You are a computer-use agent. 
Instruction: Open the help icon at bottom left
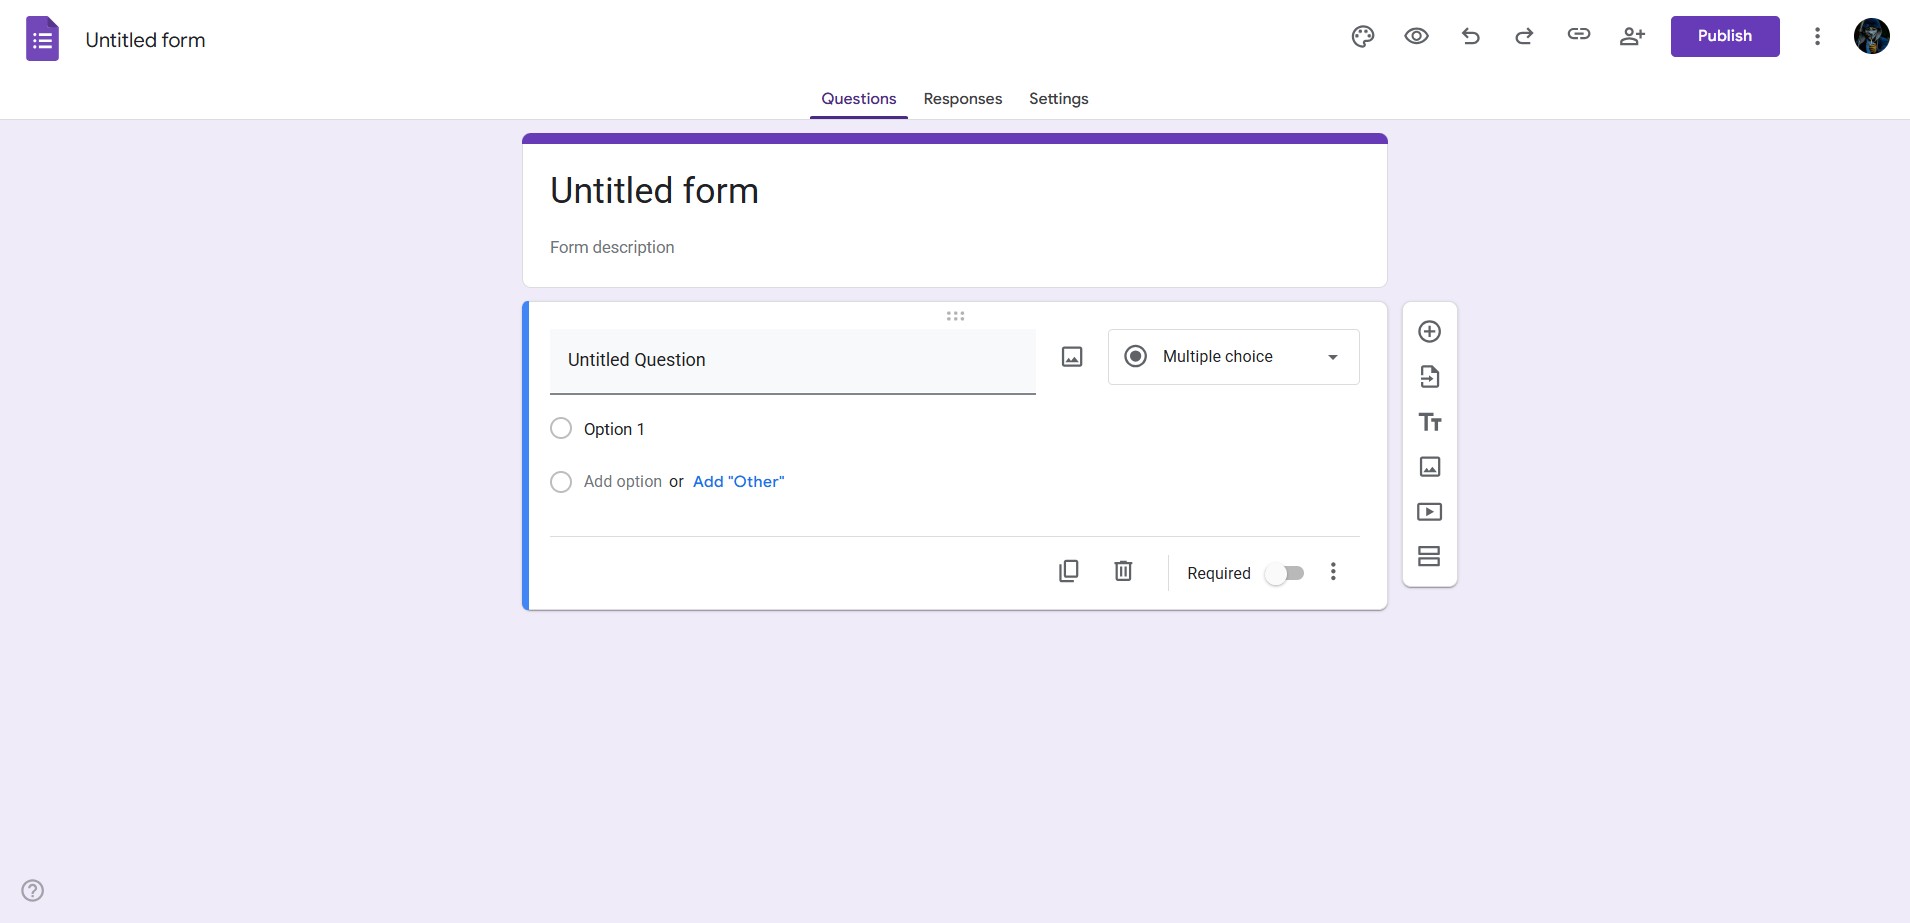point(33,890)
